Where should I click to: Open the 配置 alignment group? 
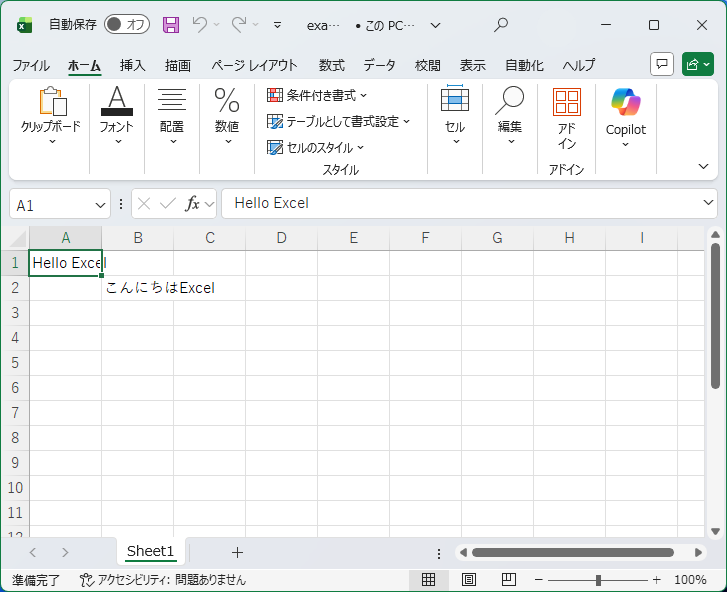pyautogui.click(x=172, y=116)
